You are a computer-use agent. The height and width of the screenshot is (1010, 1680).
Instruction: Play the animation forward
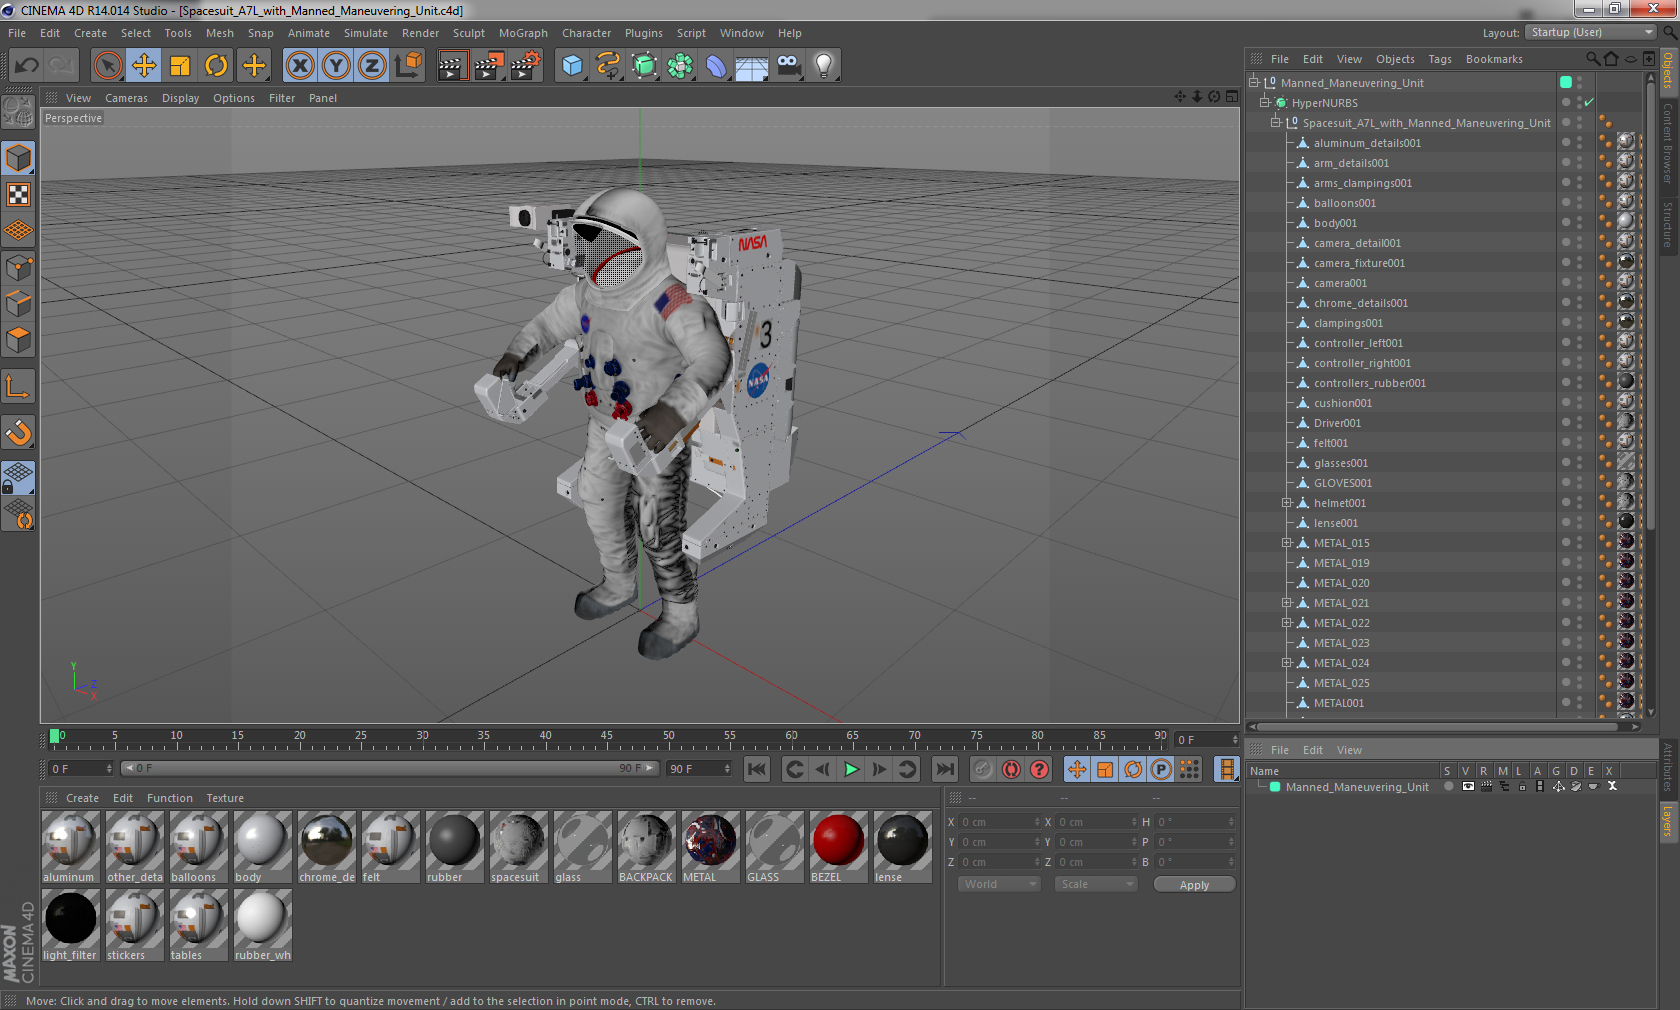[x=851, y=769]
